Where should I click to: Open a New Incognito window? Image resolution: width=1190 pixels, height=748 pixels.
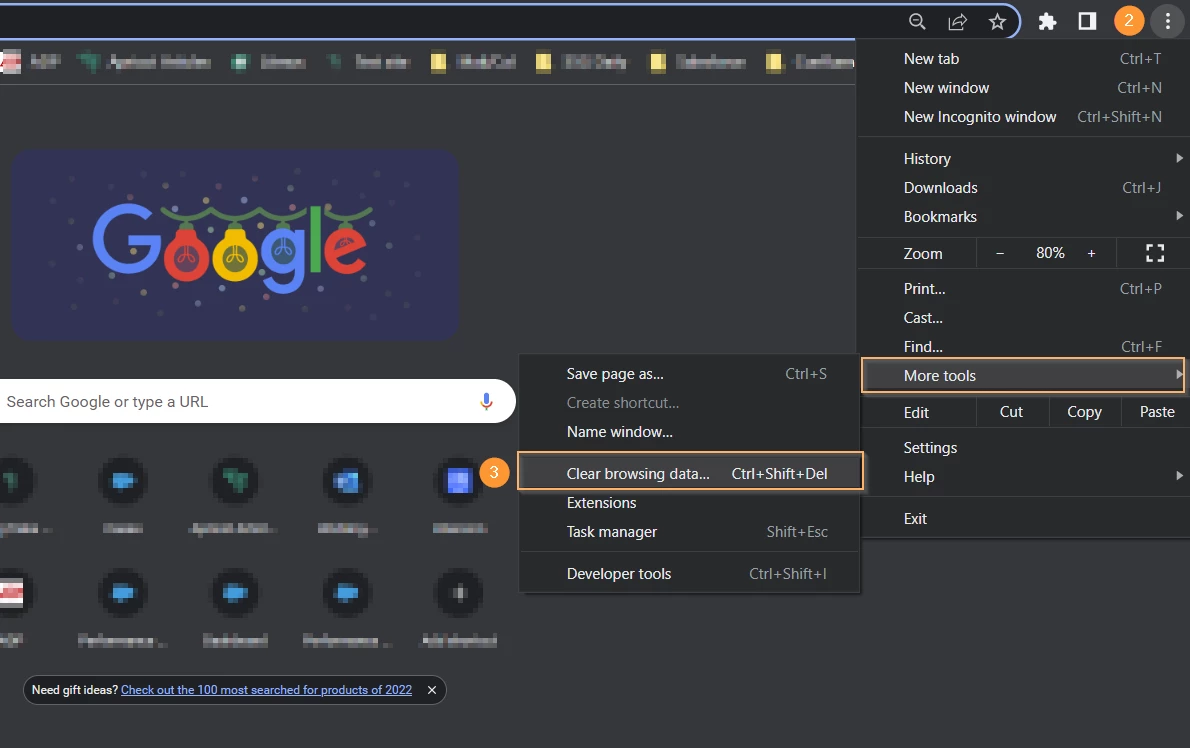click(x=1023, y=116)
